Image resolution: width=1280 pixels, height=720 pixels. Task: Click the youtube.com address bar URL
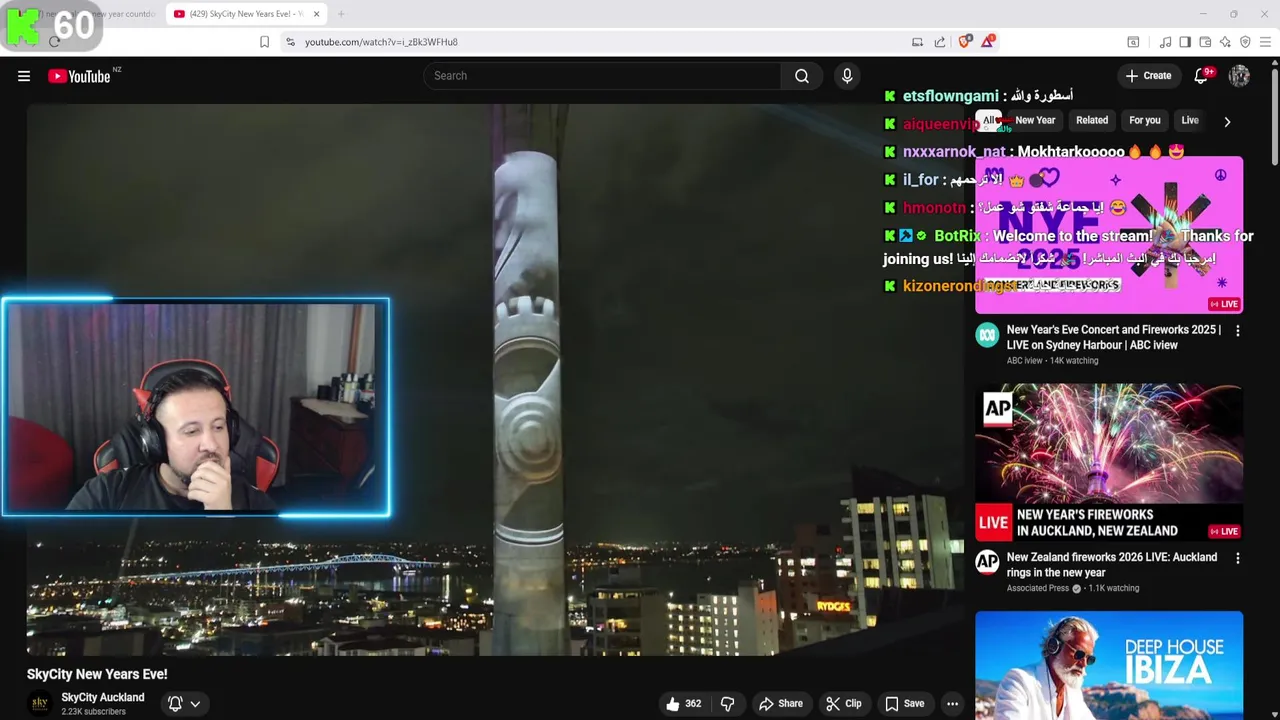point(381,42)
